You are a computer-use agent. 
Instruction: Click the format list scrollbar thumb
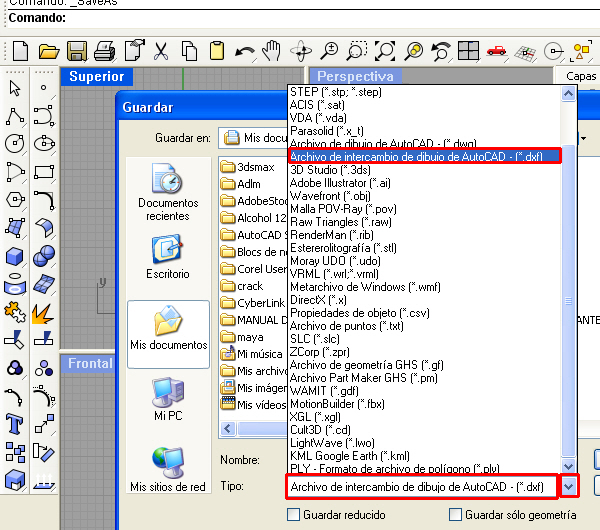[x=569, y=301]
